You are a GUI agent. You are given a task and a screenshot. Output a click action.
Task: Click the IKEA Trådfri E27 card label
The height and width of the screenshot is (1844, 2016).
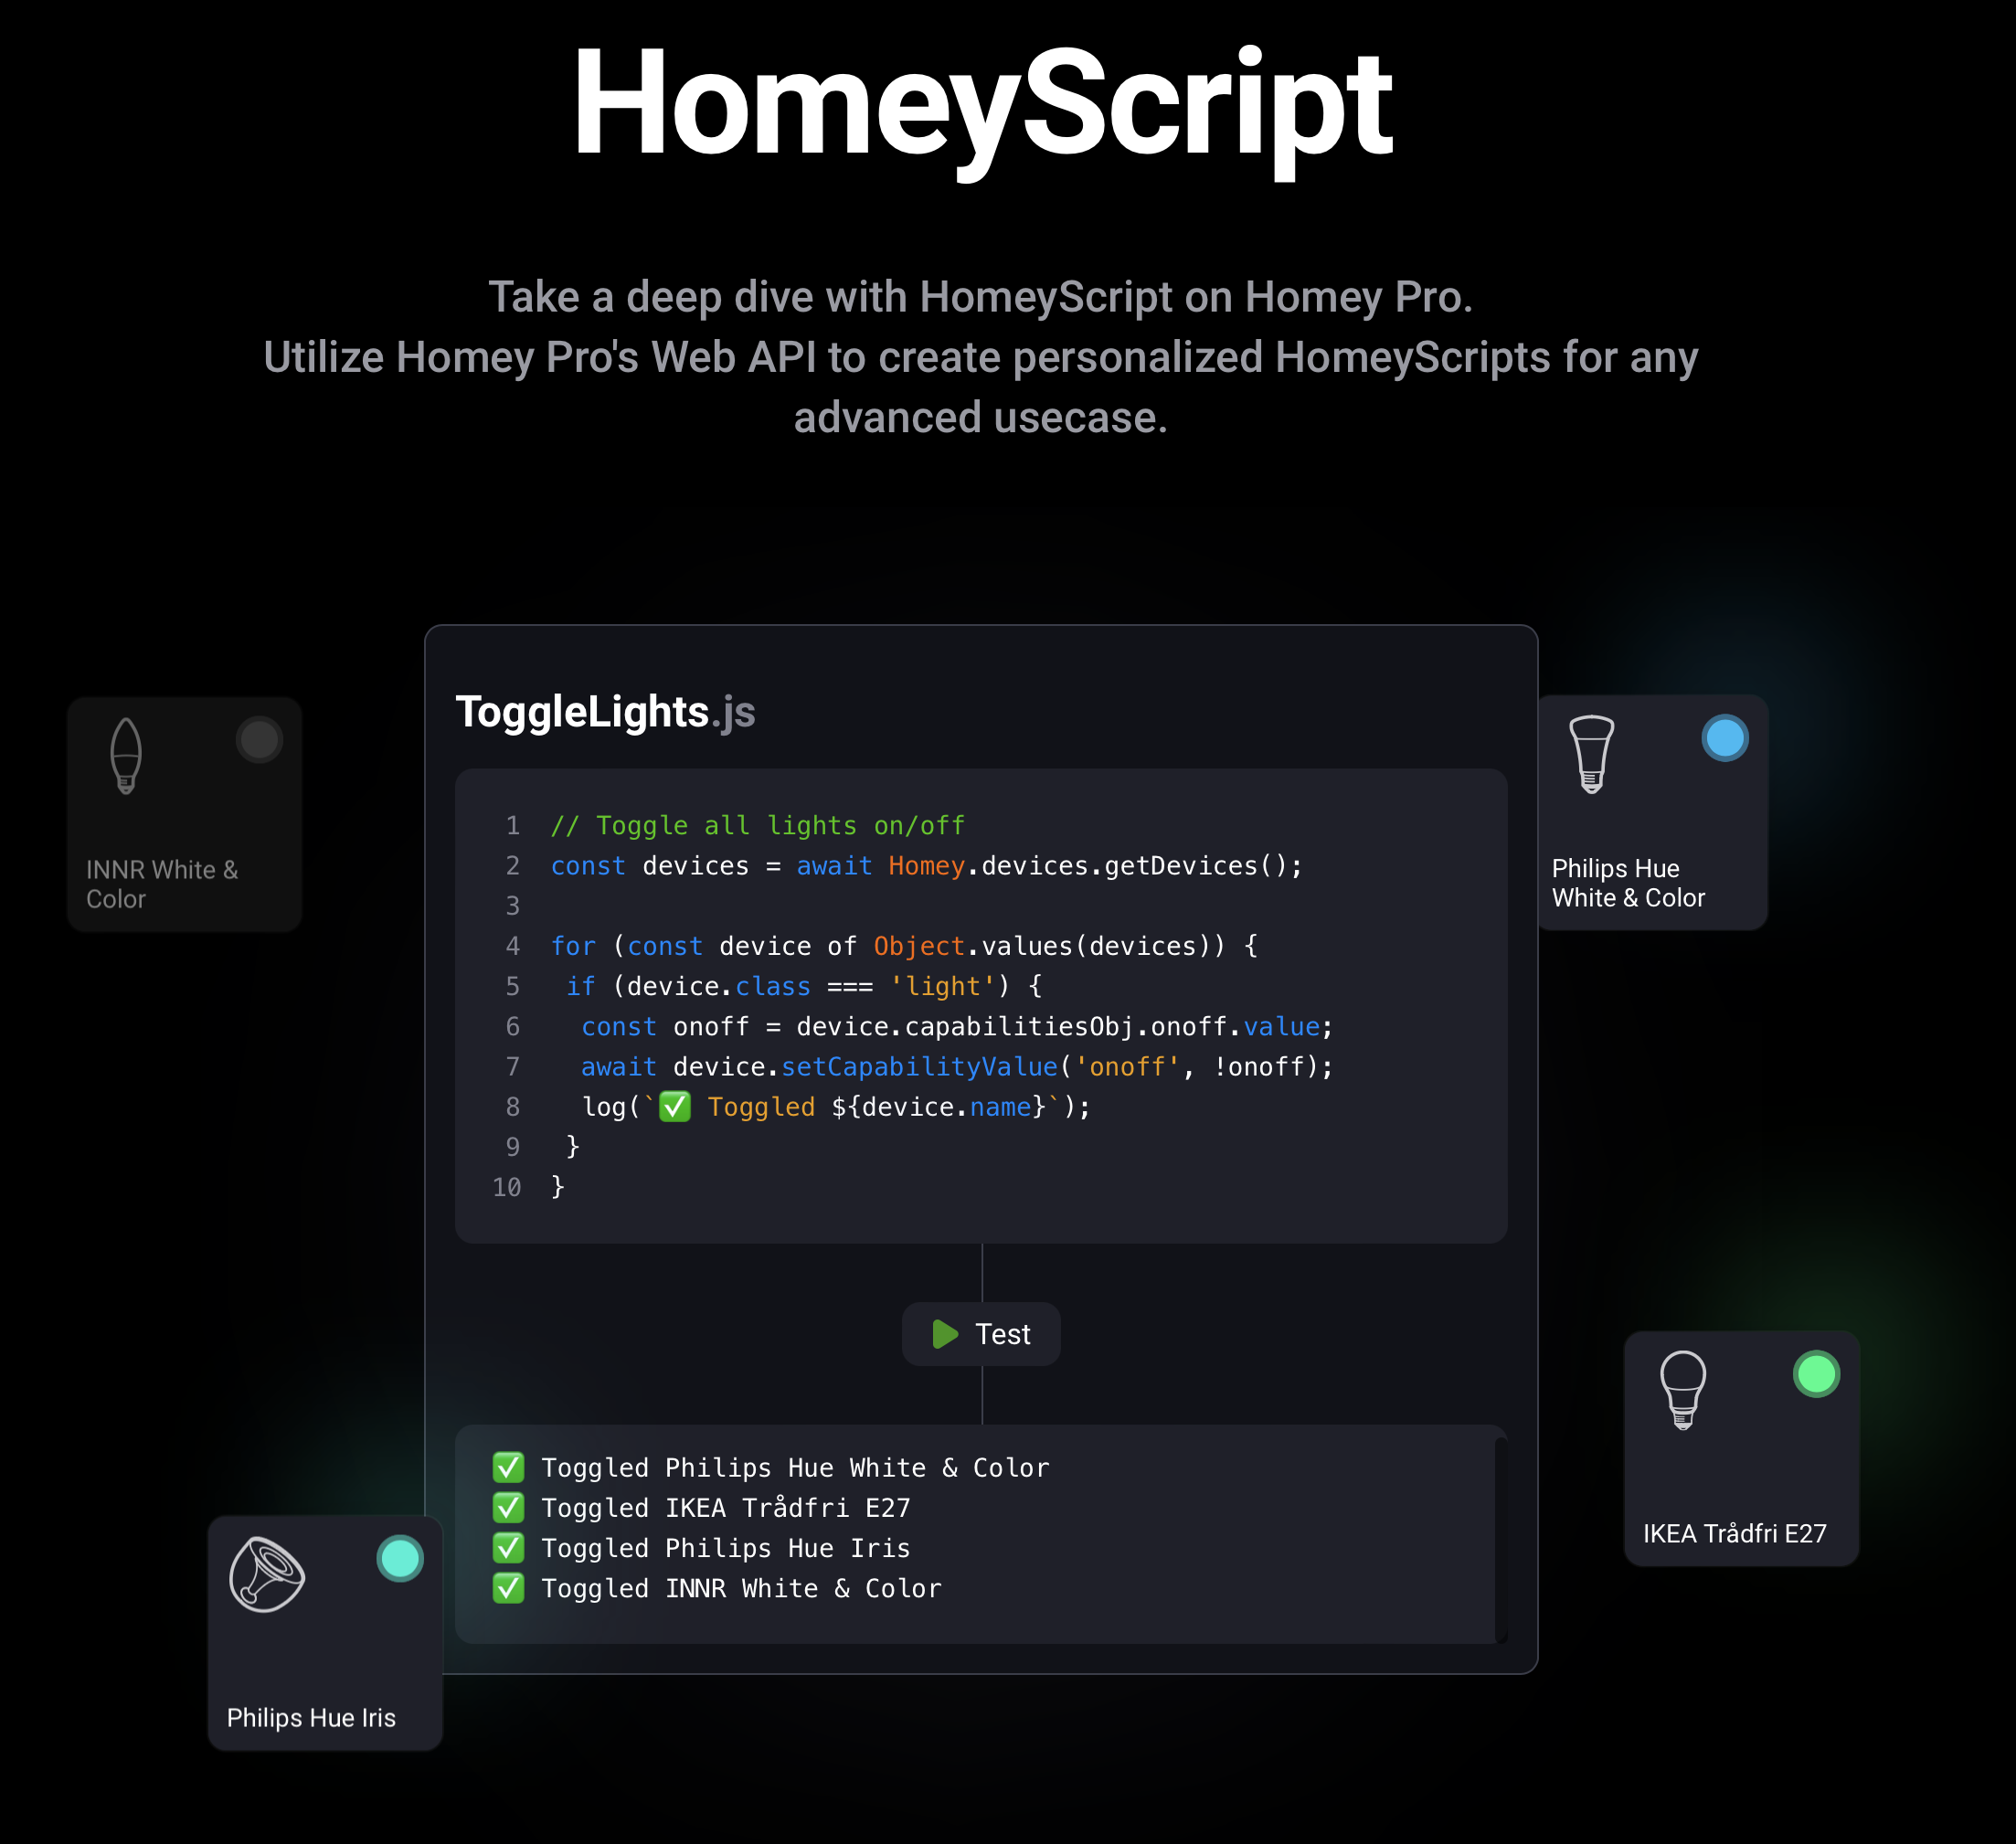(1734, 1533)
